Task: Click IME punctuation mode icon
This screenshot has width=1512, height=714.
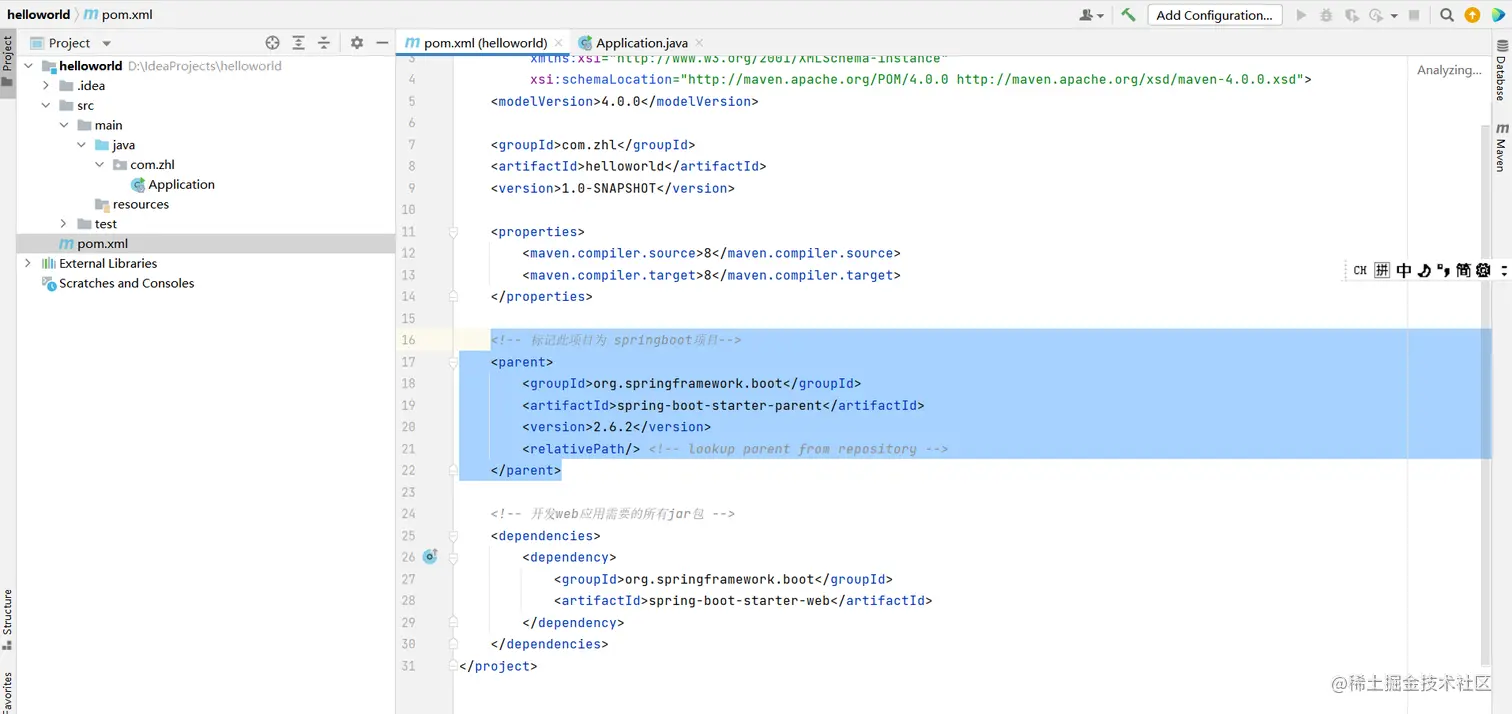Action: 1443,270
